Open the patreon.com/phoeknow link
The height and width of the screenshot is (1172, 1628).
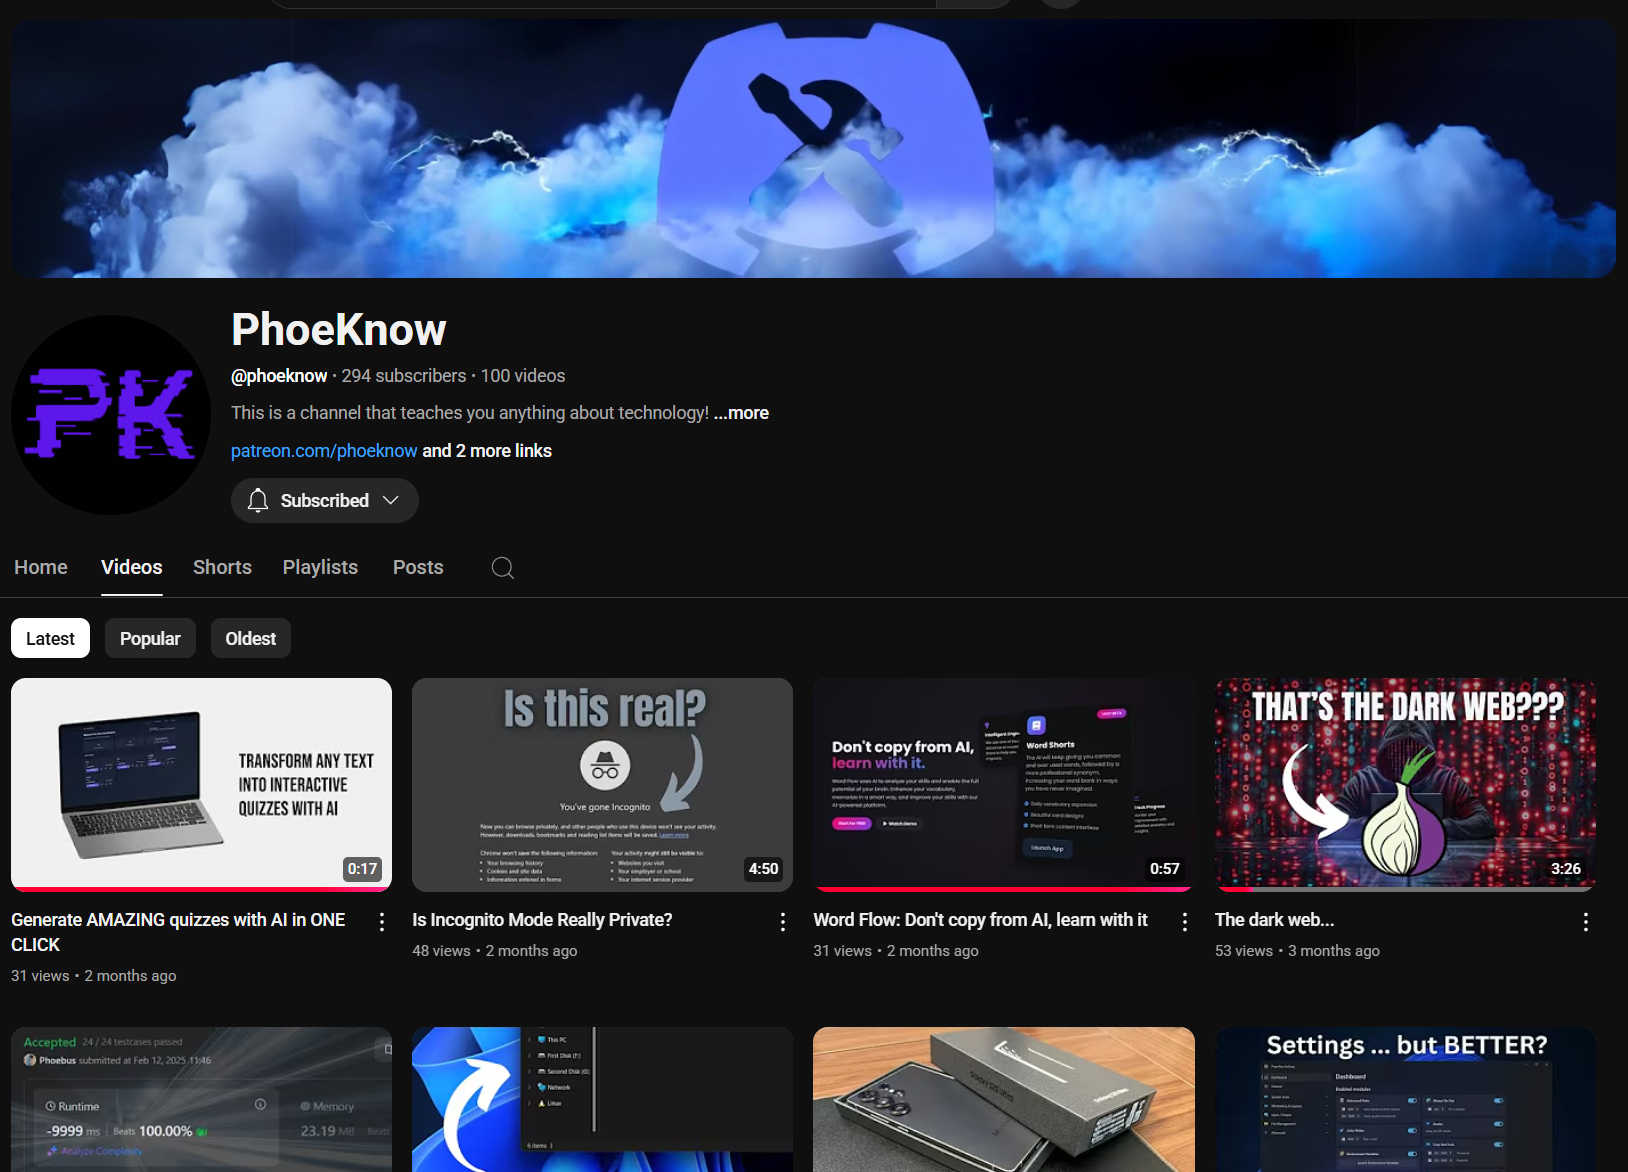pyautogui.click(x=324, y=451)
